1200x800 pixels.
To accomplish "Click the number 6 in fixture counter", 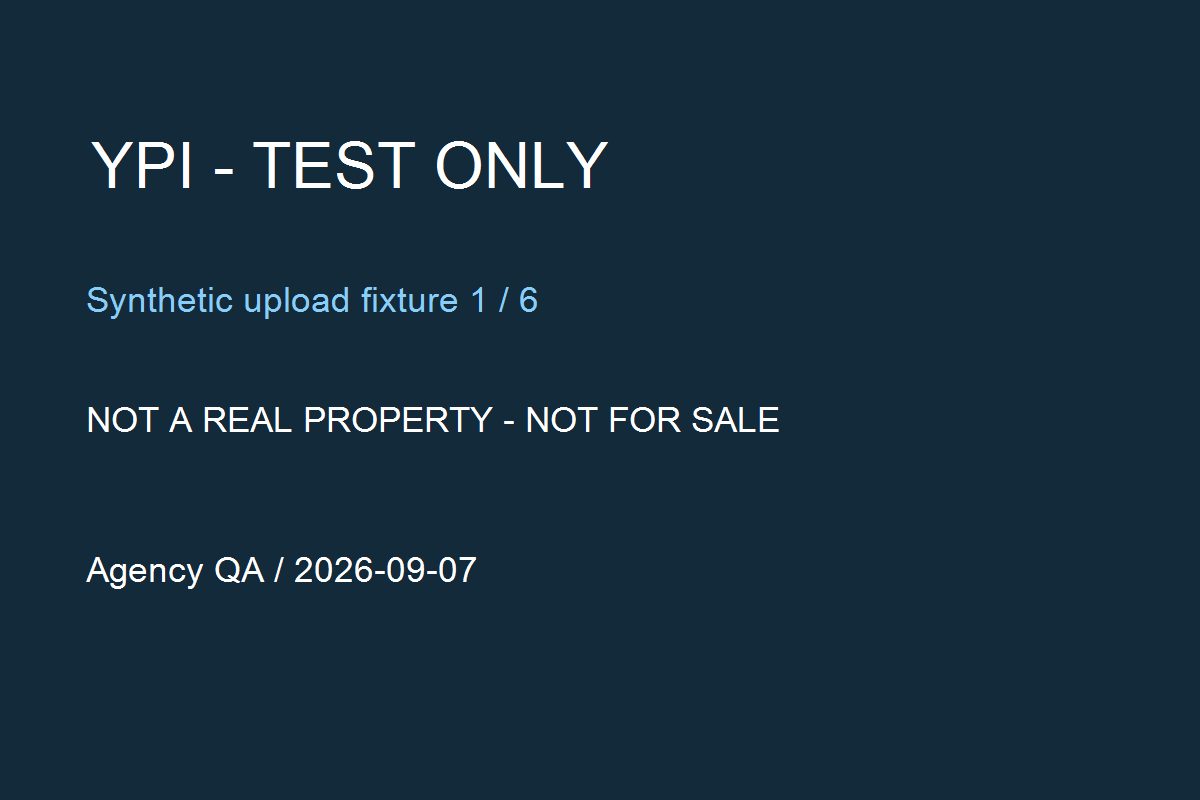I will (x=528, y=300).
